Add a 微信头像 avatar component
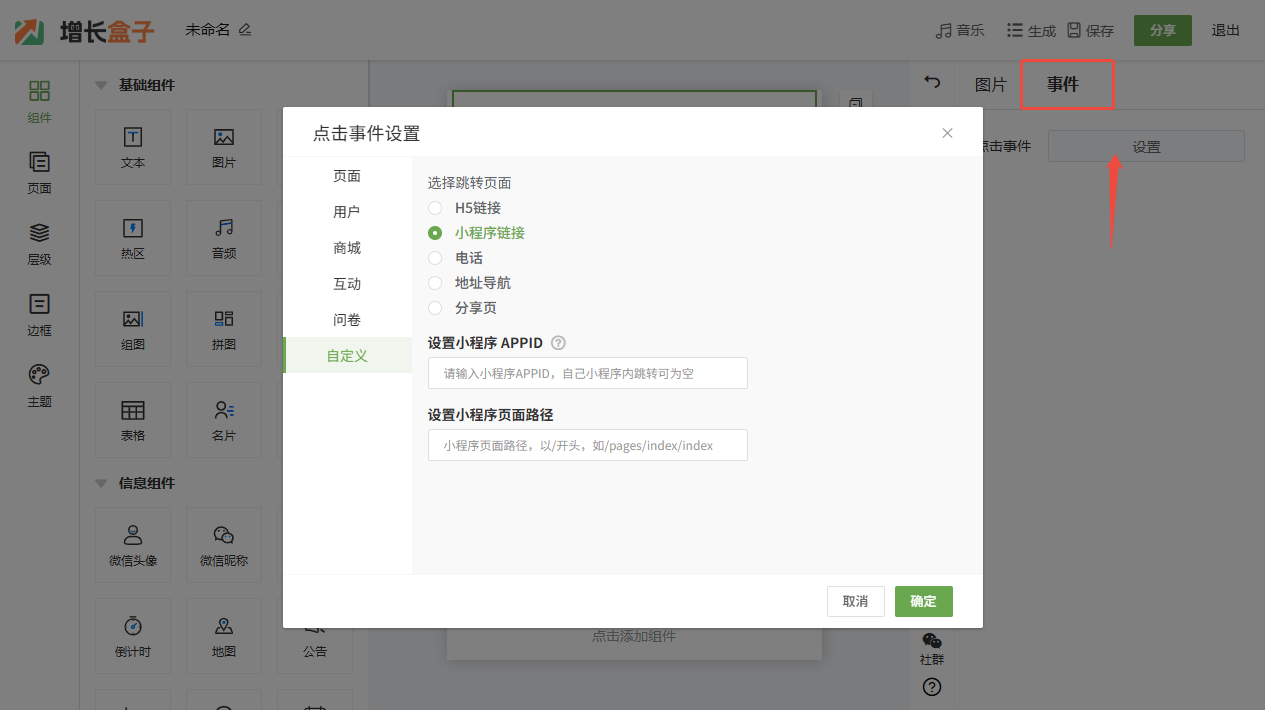 (x=133, y=545)
